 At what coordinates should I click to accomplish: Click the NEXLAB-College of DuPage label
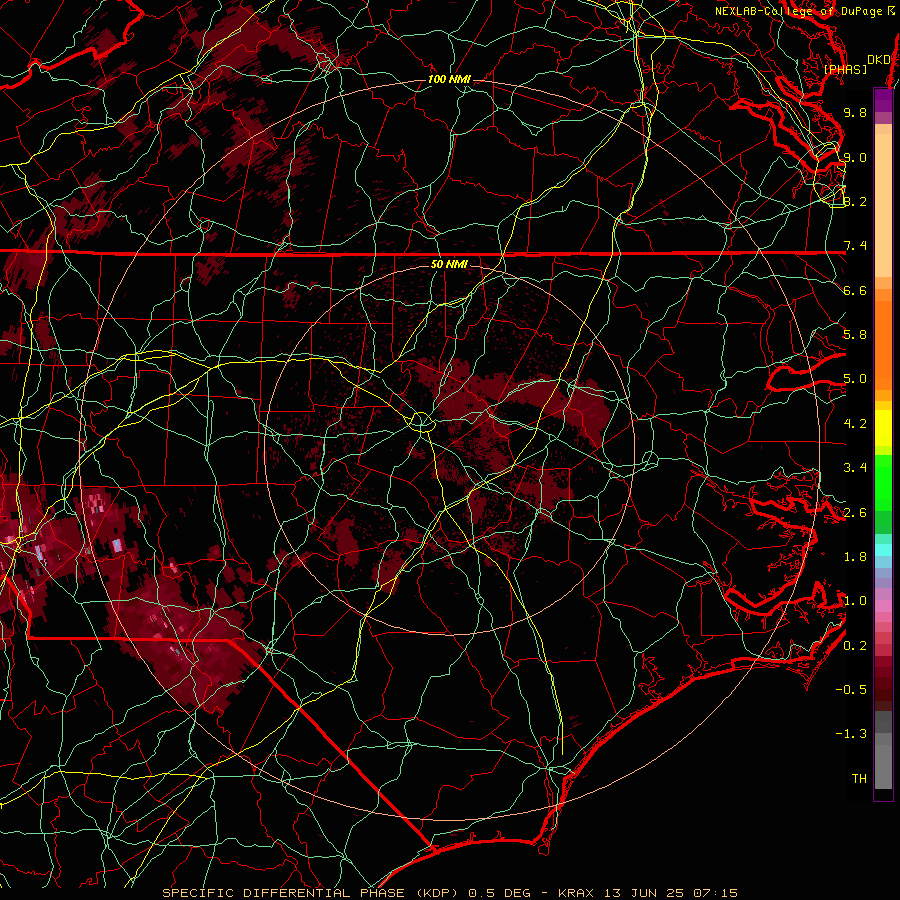[x=800, y=11]
